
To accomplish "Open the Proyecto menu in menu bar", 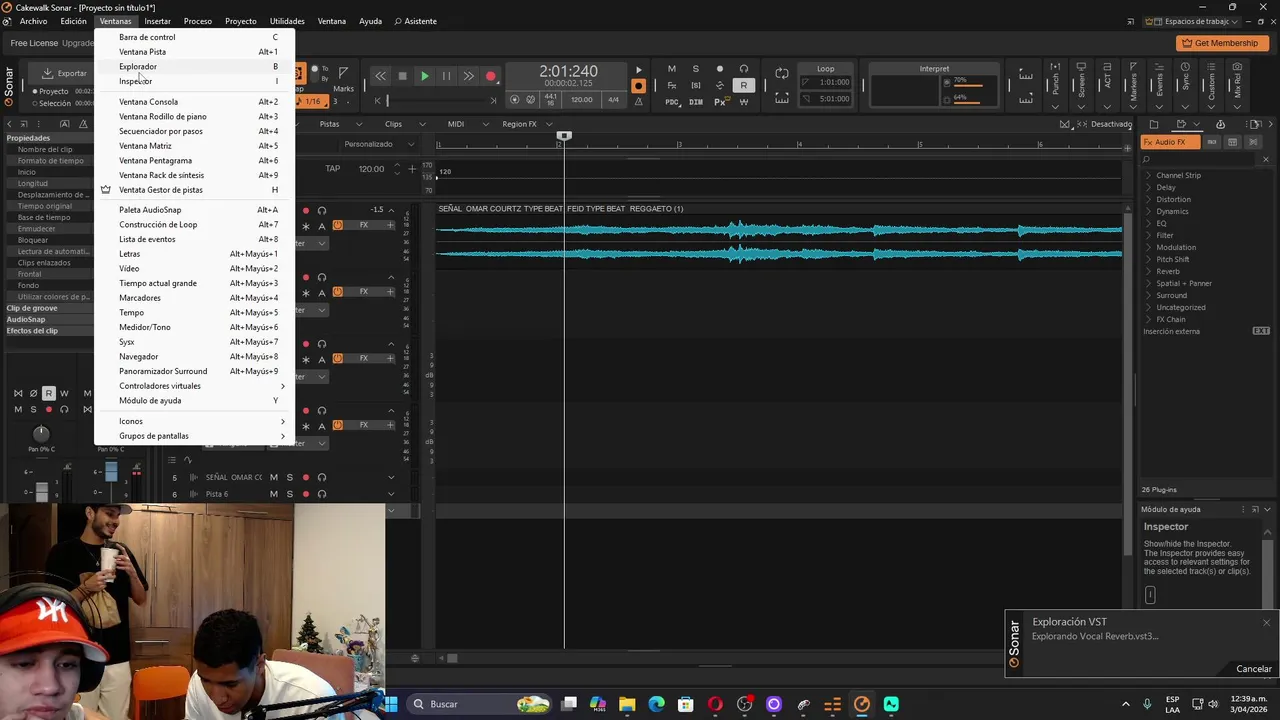I will pos(240,21).
